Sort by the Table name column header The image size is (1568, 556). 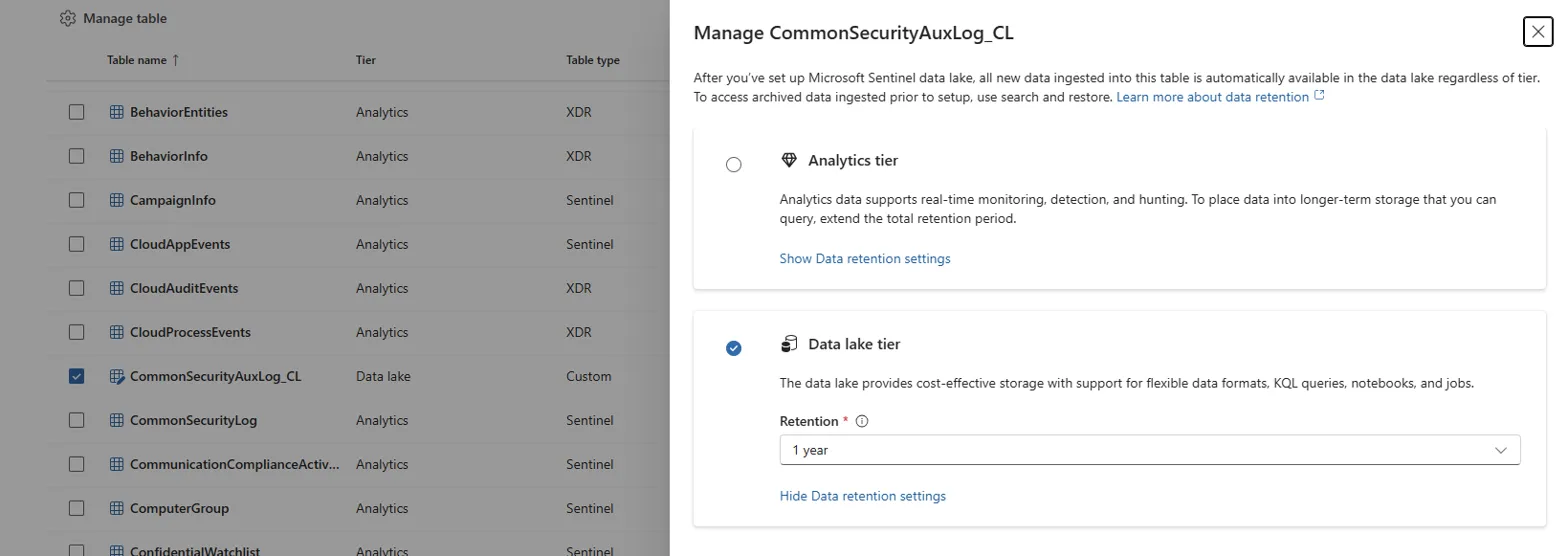(137, 60)
